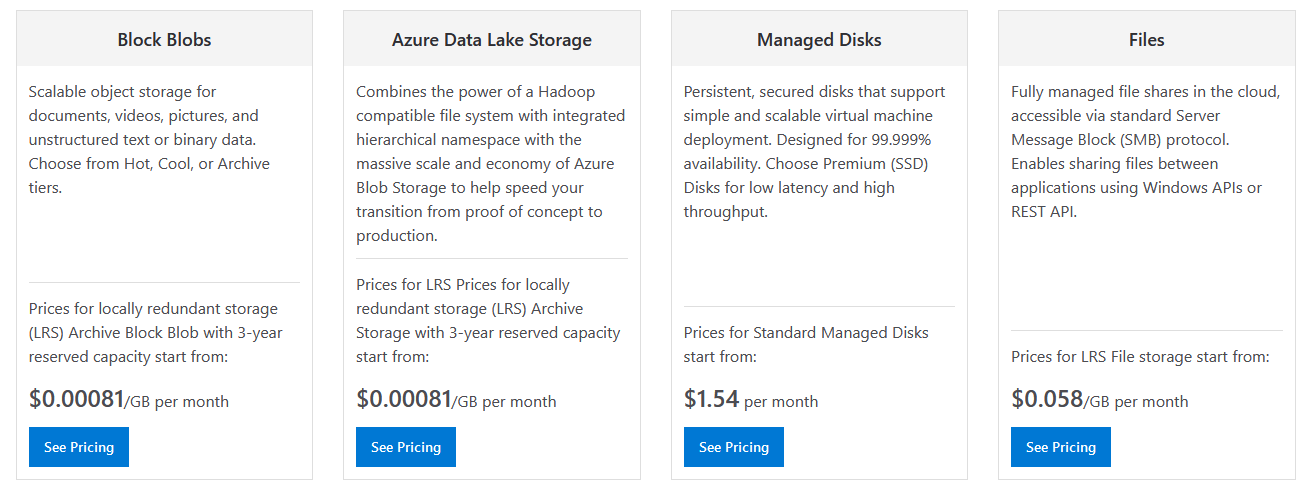Click the fully managed file shares description
Screen dimensions: 1311x491
(1145, 151)
